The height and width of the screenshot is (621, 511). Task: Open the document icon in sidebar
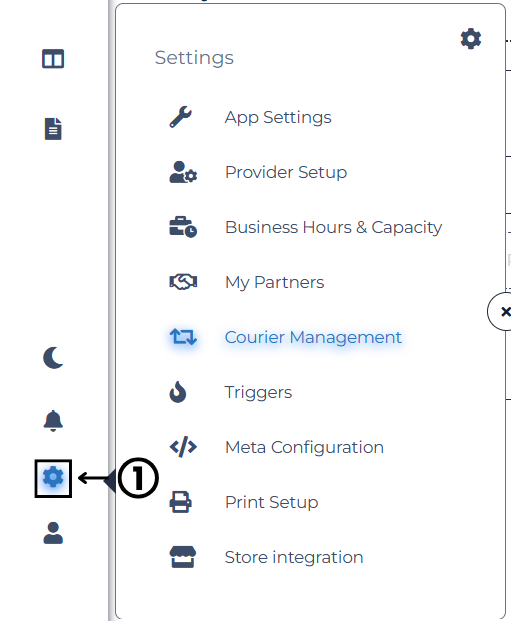click(x=53, y=129)
